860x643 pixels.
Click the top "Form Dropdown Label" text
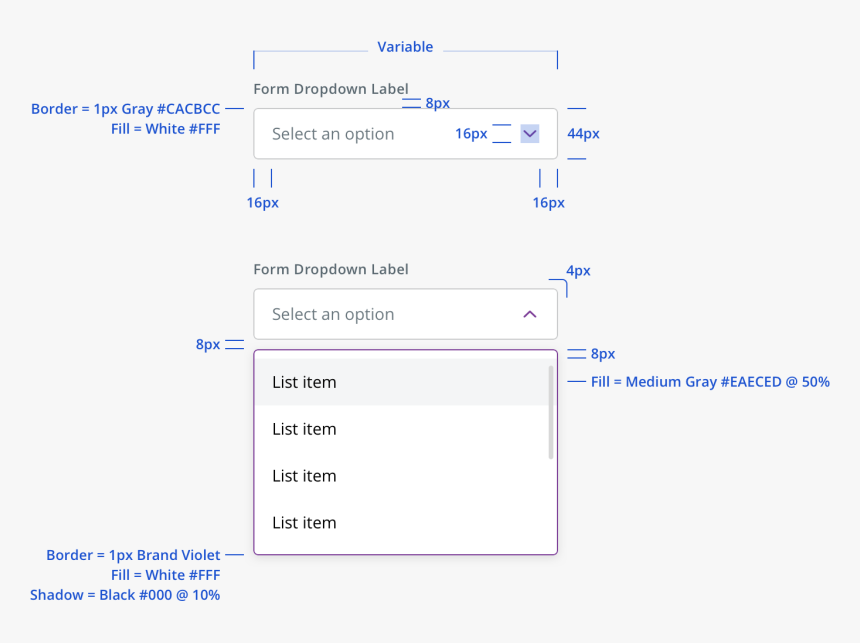[331, 89]
